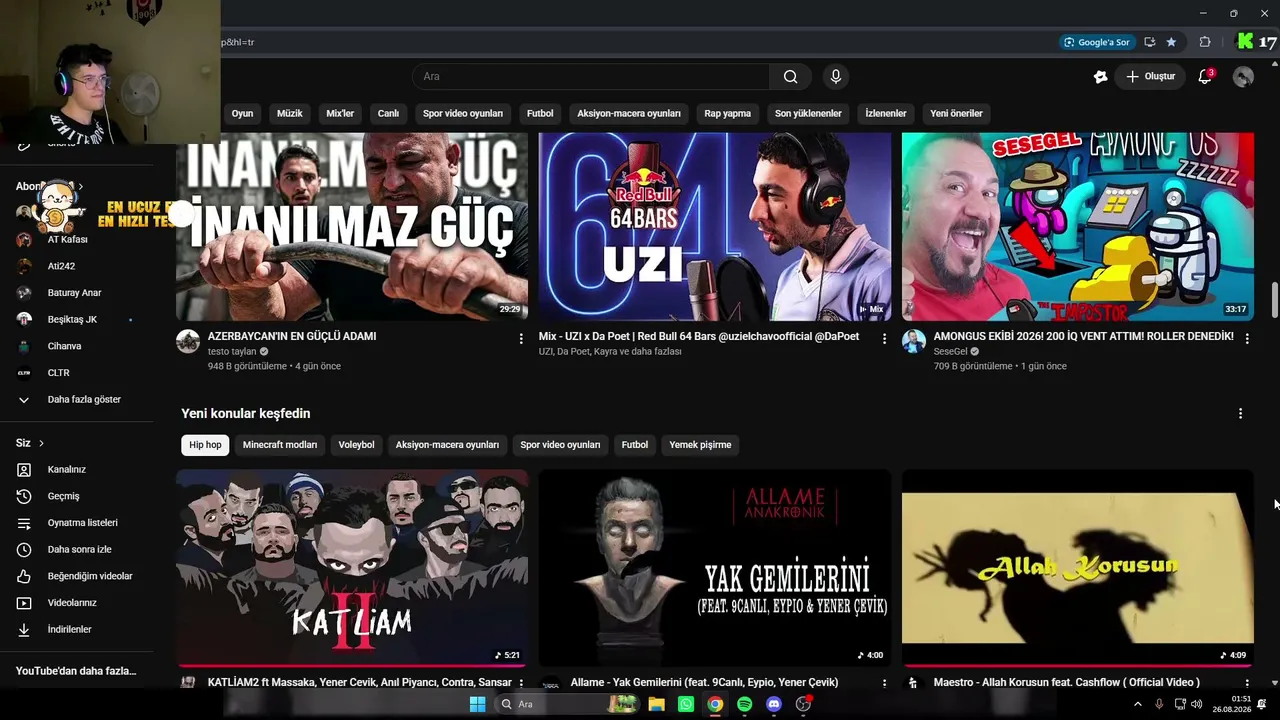Image resolution: width=1280 pixels, height=720 pixels.
Task: Select the Yemek pişirme topic chip
Action: click(700, 445)
